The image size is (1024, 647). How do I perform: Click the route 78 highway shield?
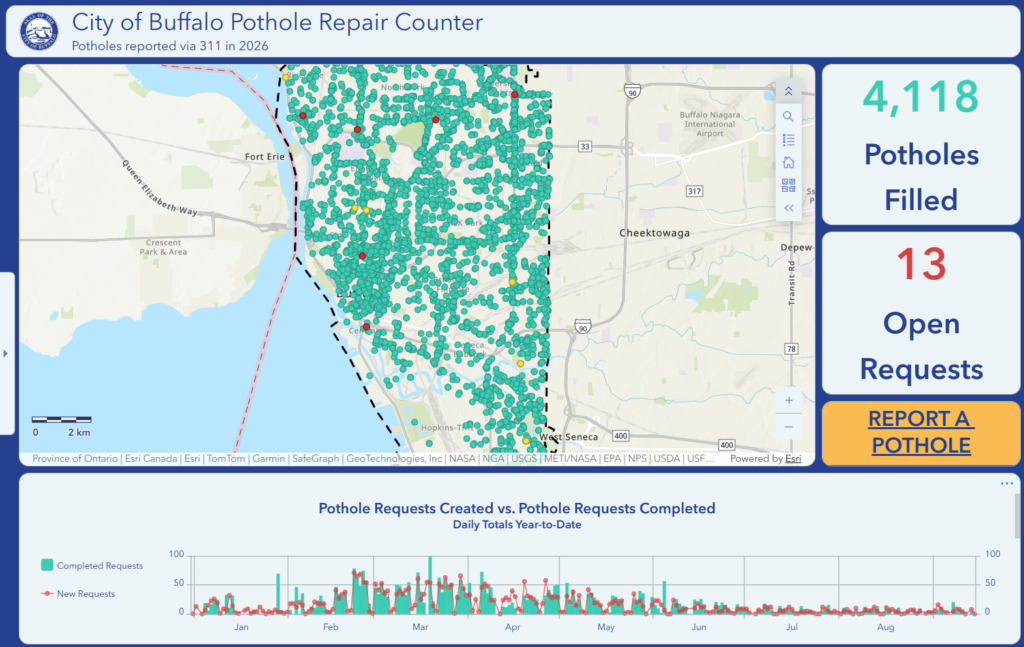pyautogui.click(x=791, y=349)
